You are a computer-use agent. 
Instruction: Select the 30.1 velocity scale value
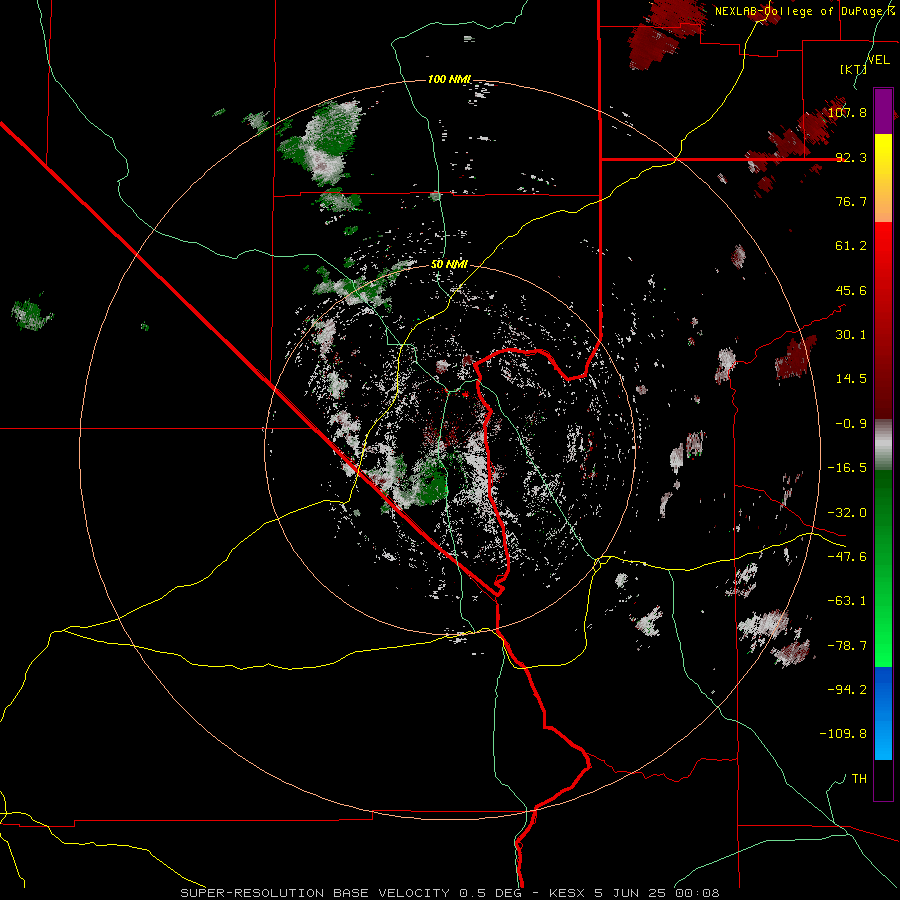851,335
